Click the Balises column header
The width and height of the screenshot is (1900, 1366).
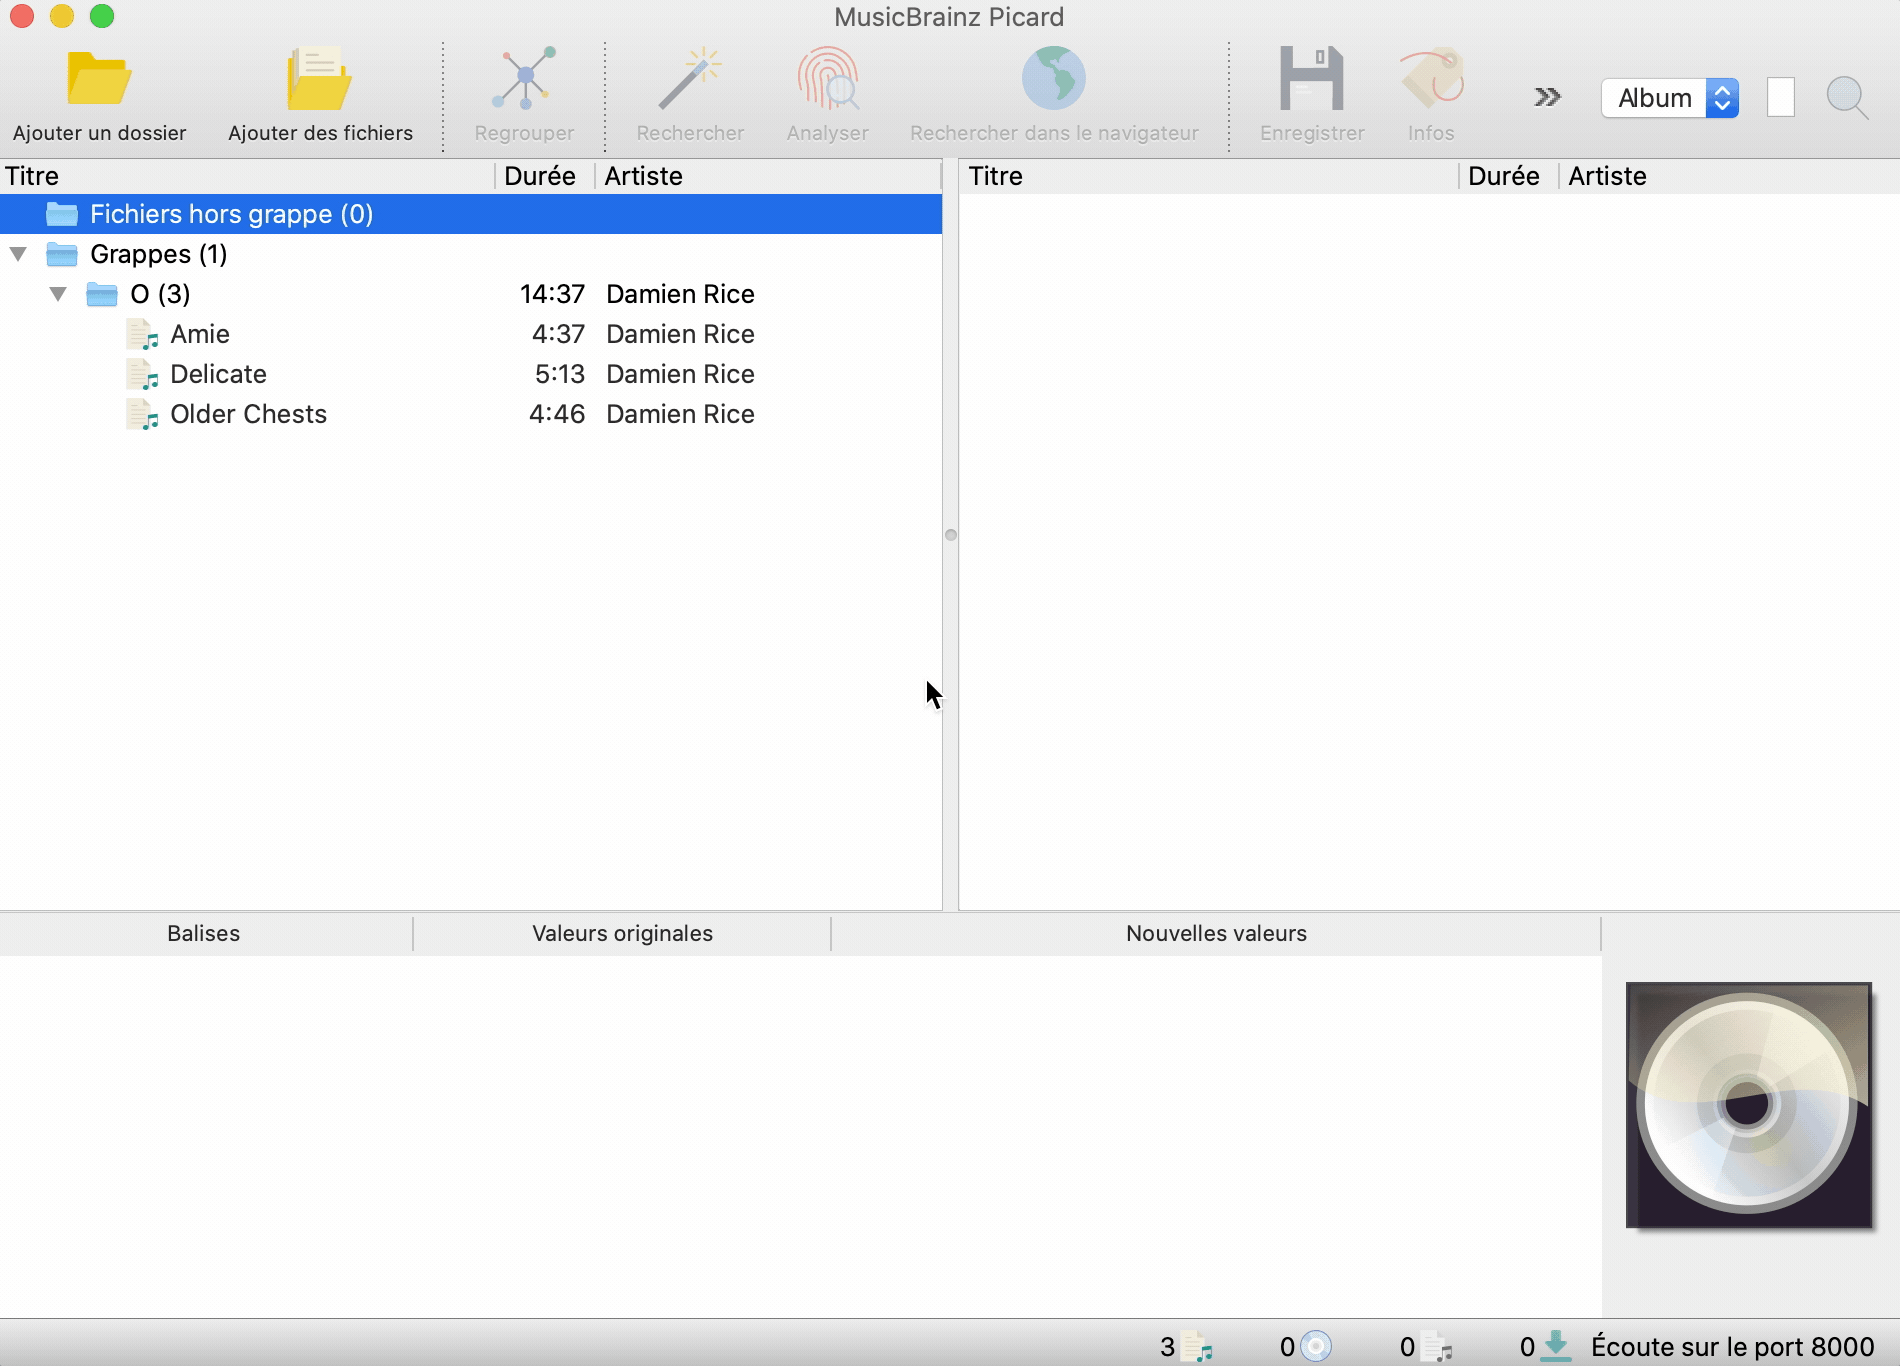coord(204,933)
